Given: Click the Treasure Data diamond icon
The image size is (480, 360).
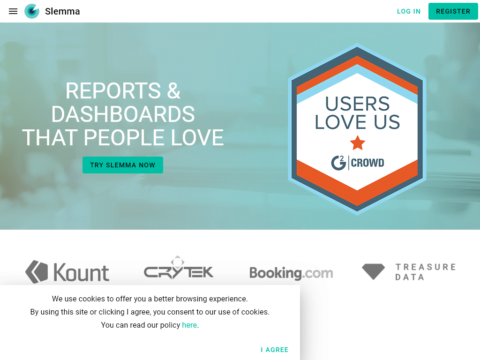Looking at the screenshot, I should 373,272.
